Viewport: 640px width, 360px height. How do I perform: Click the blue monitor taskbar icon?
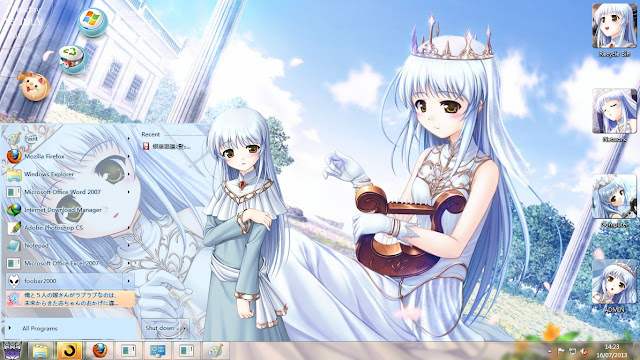[x=157, y=351]
